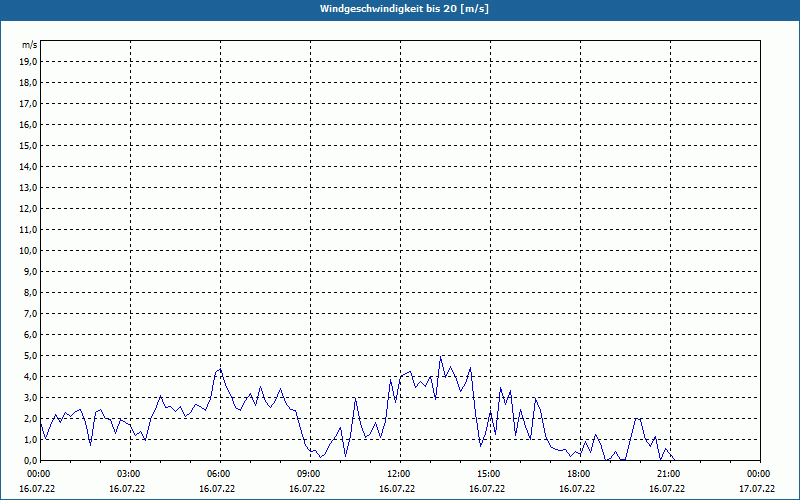Click the '0,0' y-axis value
The image size is (800, 500).
click(x=30, y=460)
